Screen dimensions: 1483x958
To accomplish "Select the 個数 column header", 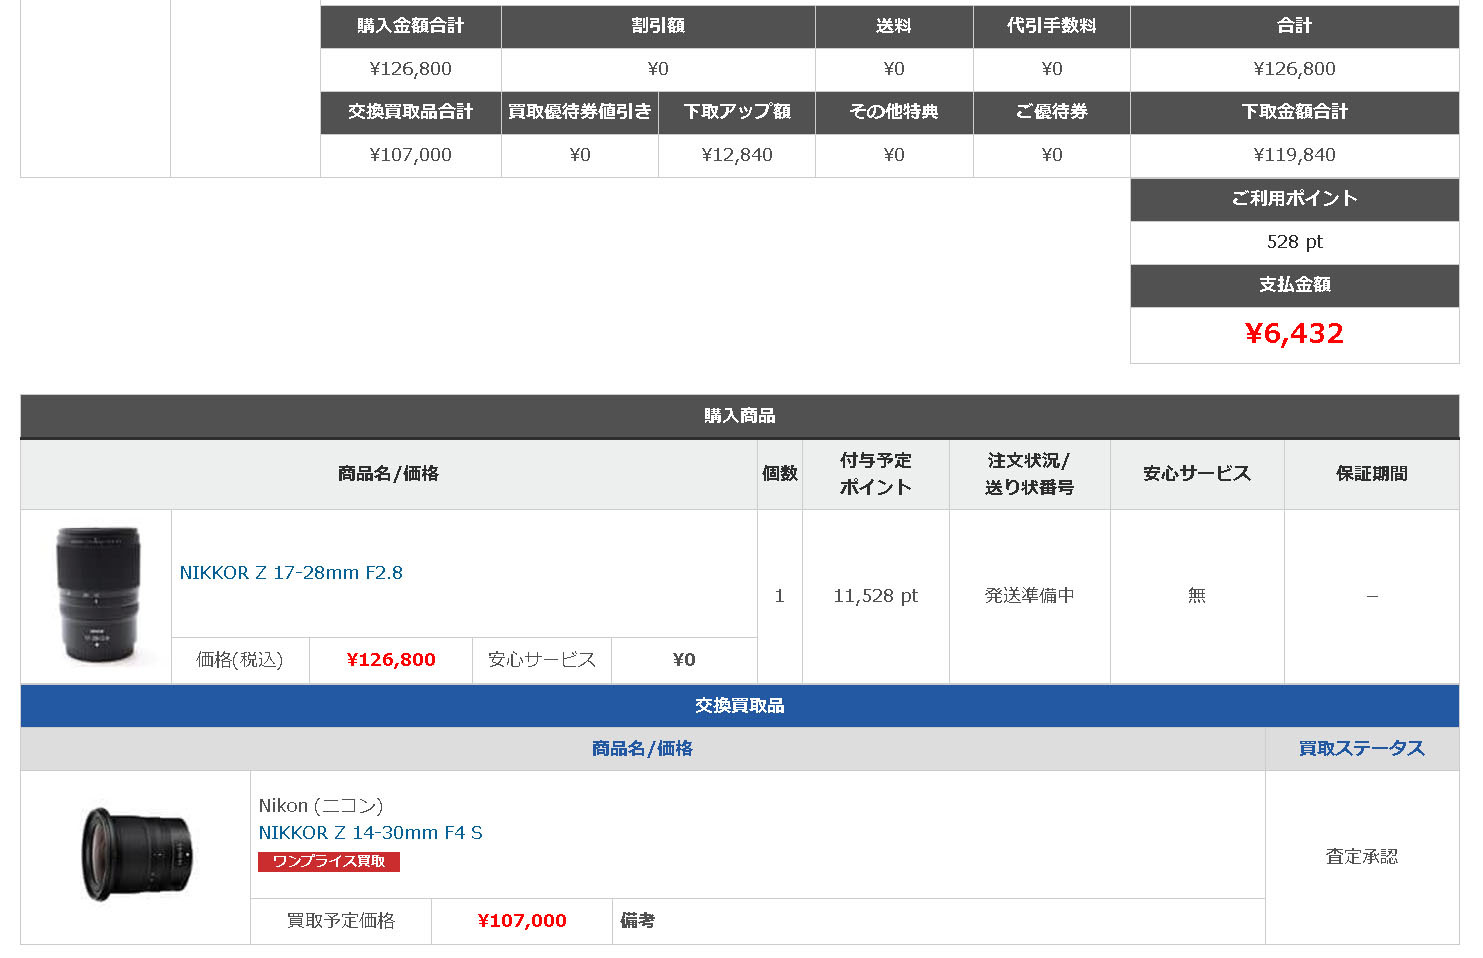I will [x=780, y=474].
